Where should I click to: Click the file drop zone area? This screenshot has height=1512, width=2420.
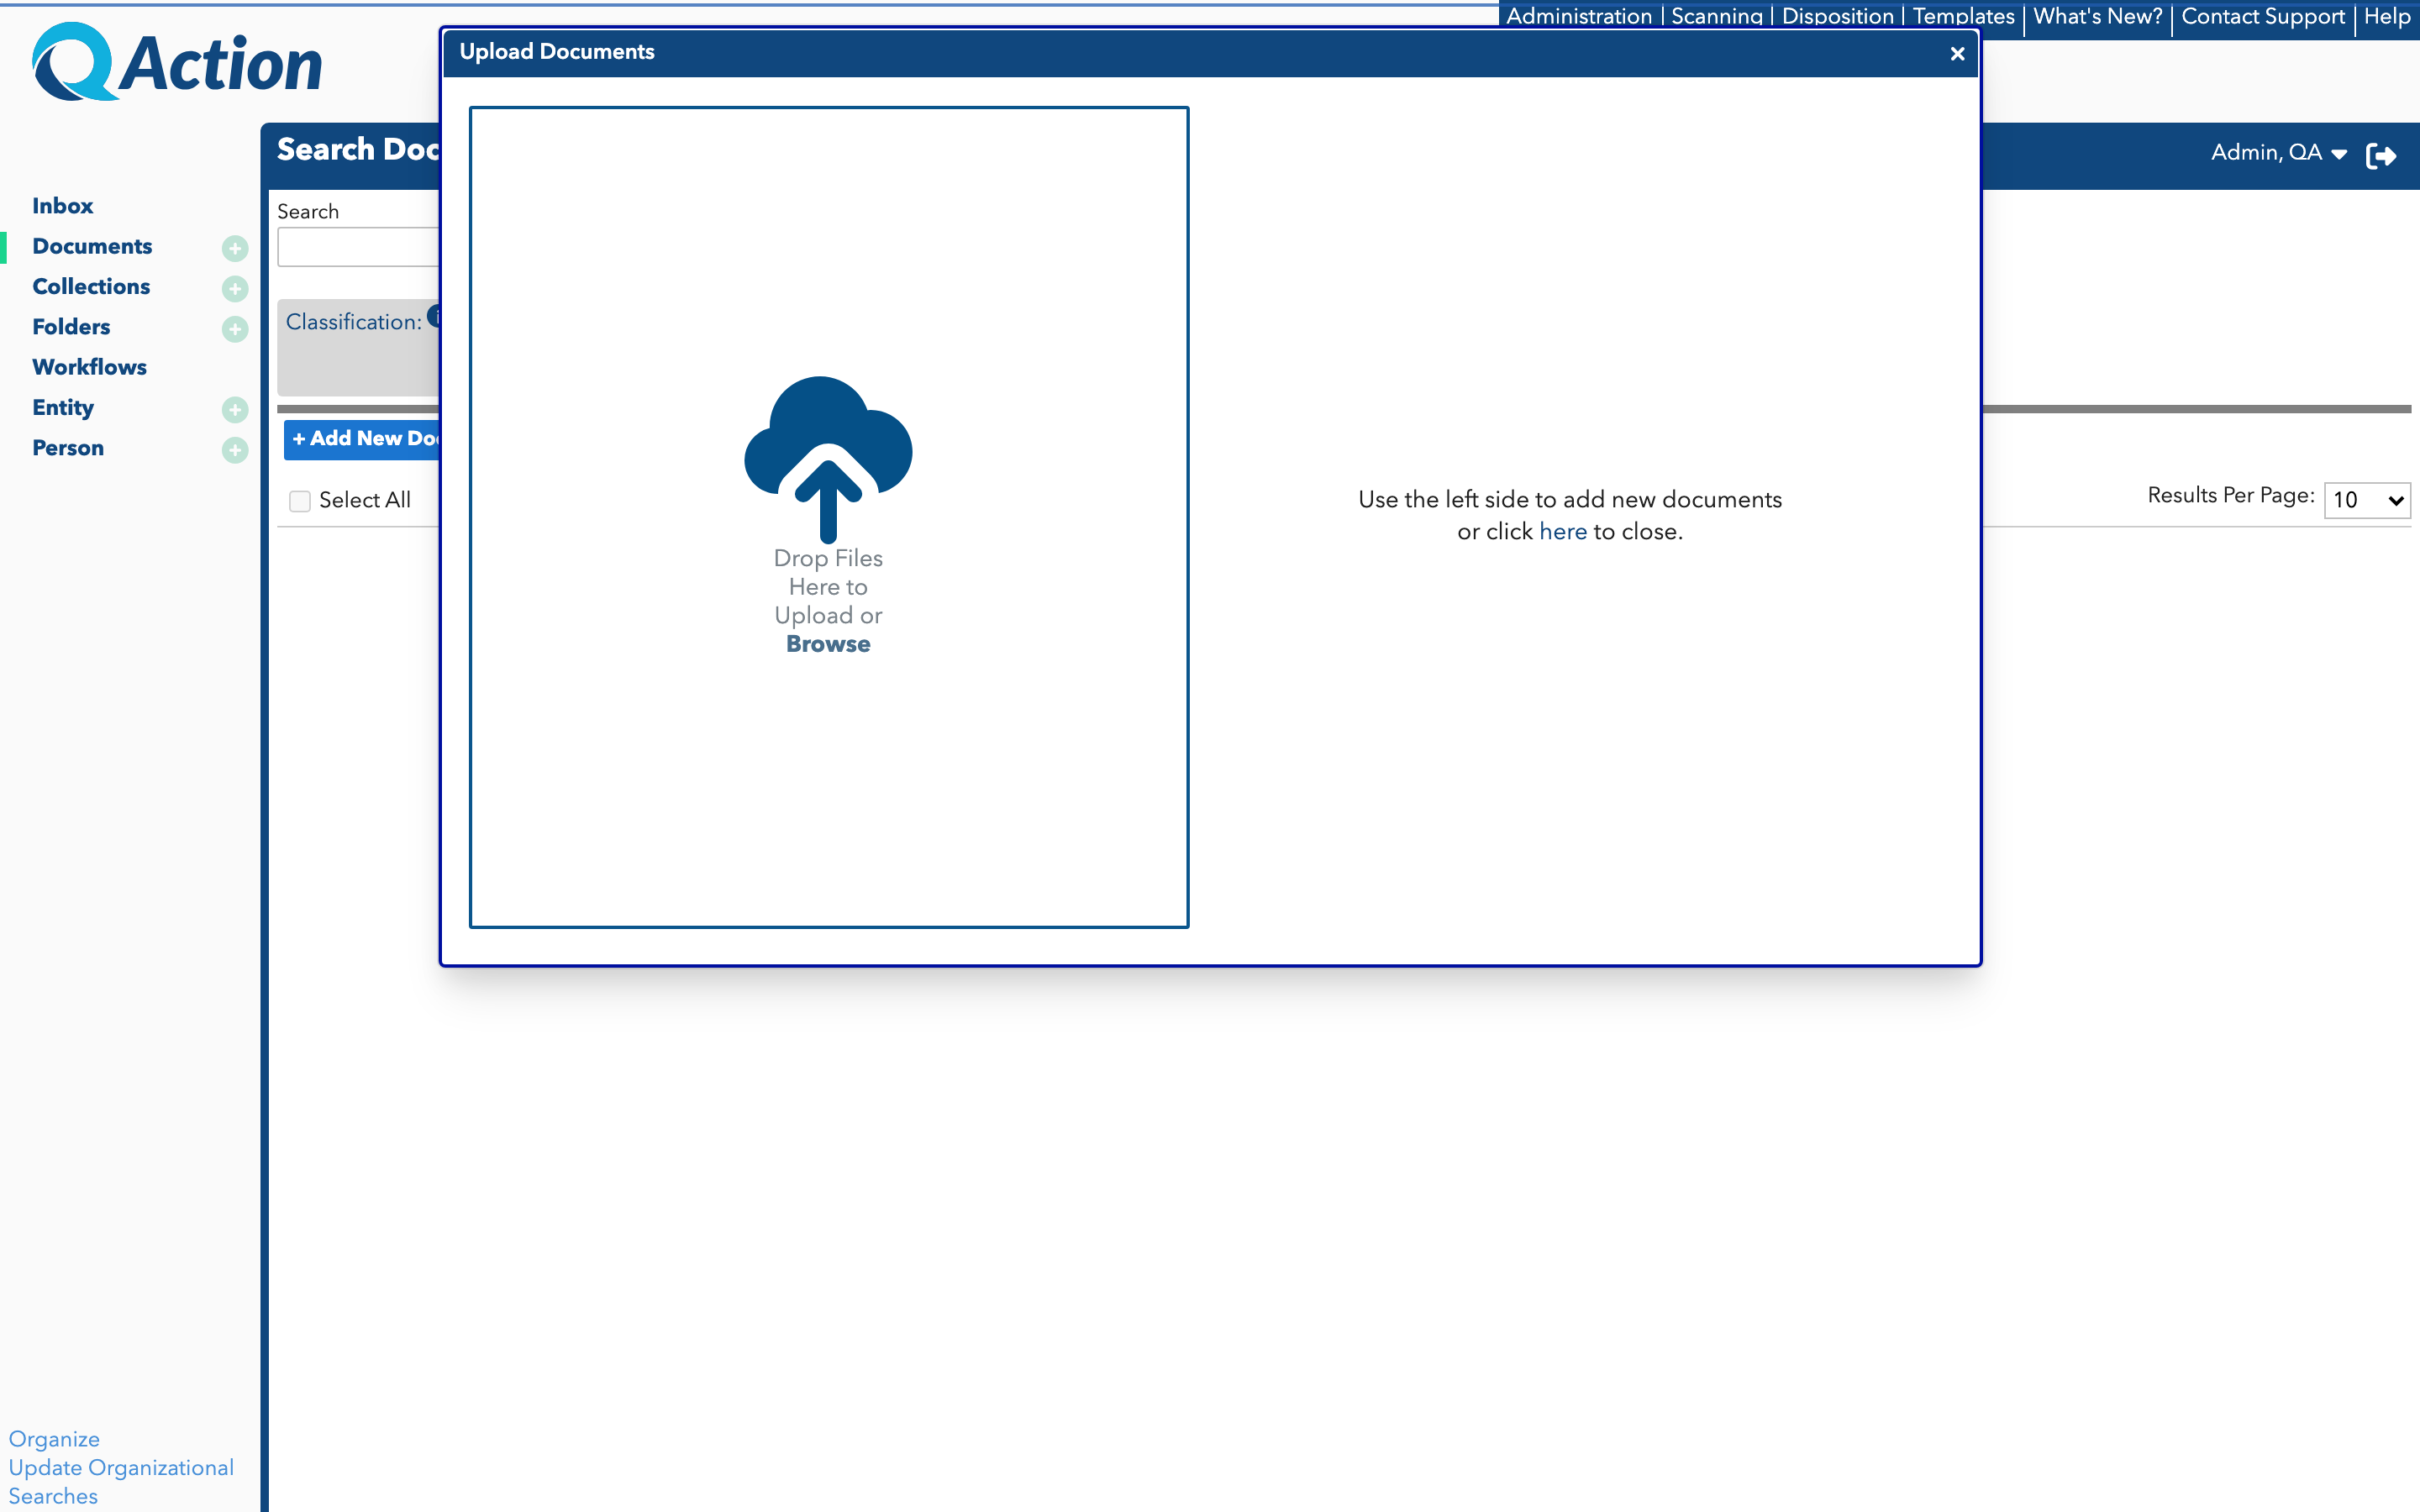[x=829, y=517]
